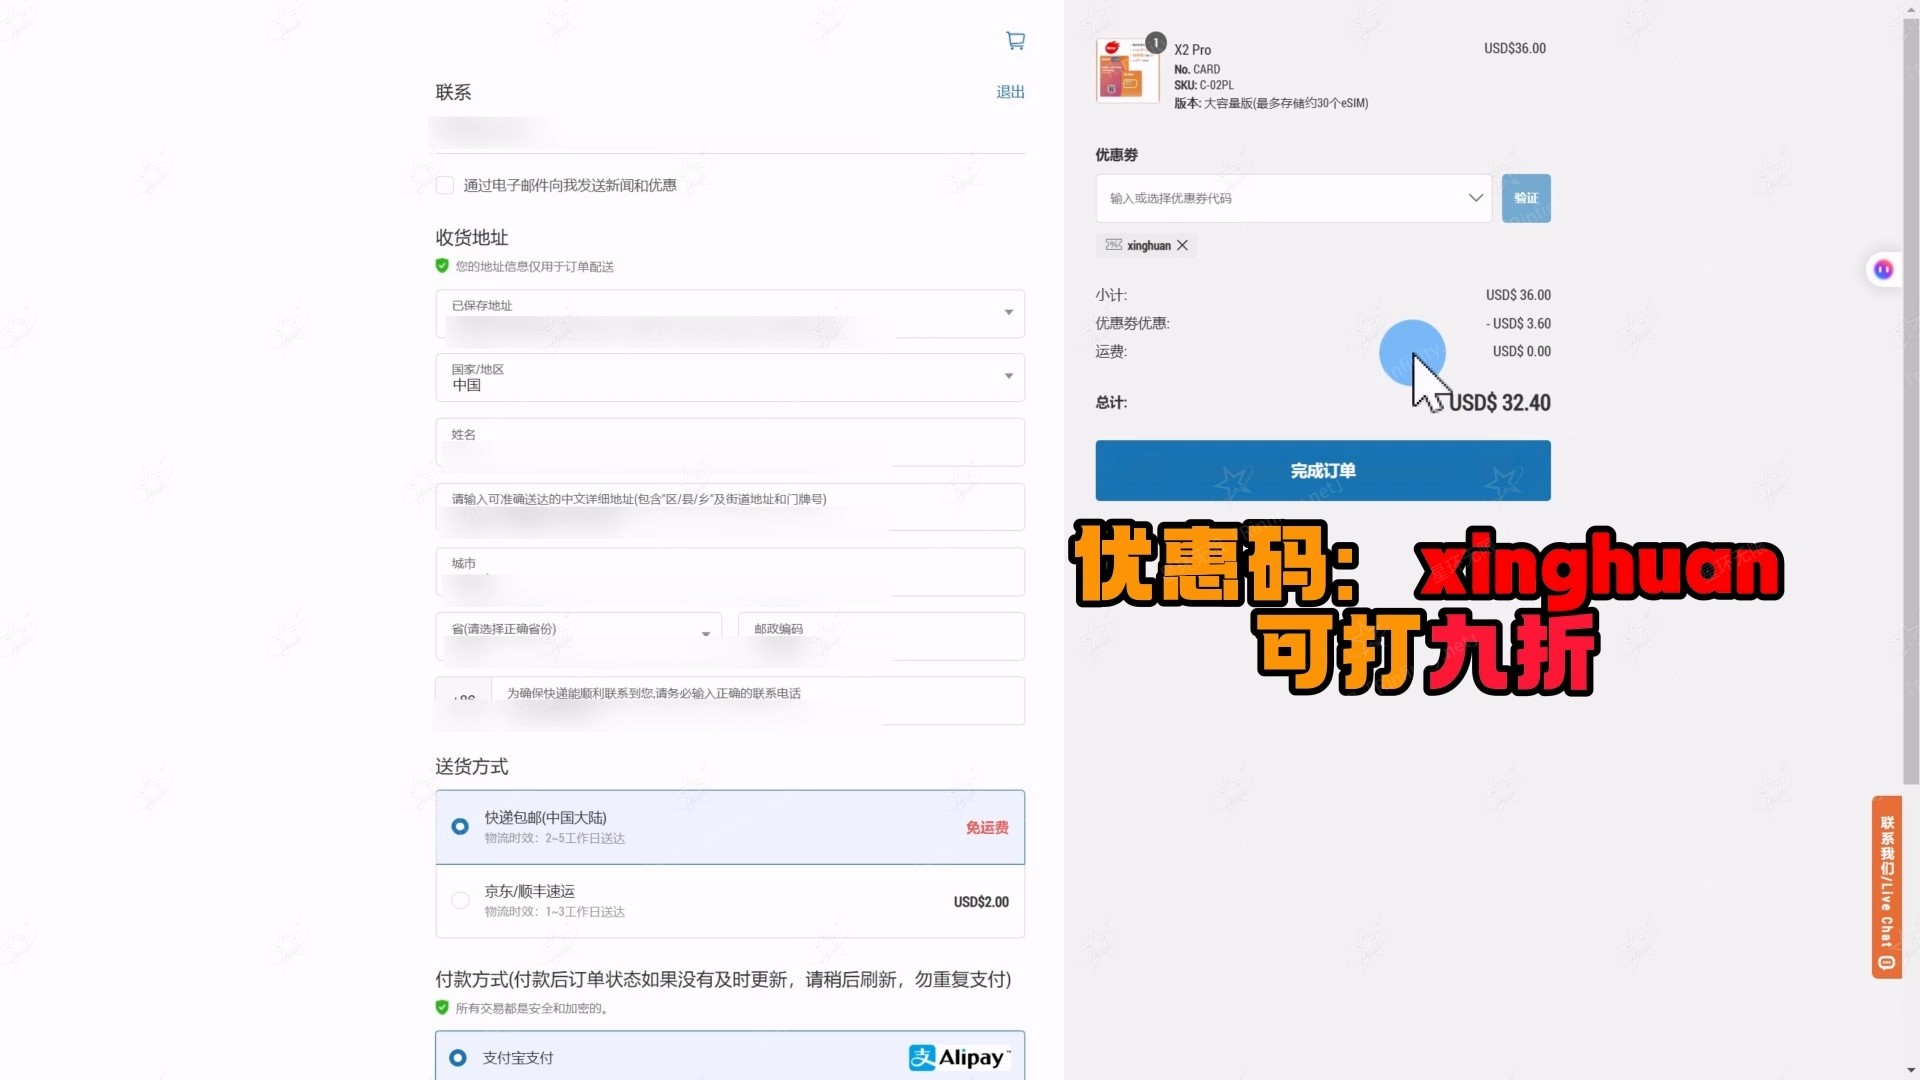Click the total USD$ 32.40 amount
The height and width of the screenshot is (1080, 1920).
(x=1500, y=402)
